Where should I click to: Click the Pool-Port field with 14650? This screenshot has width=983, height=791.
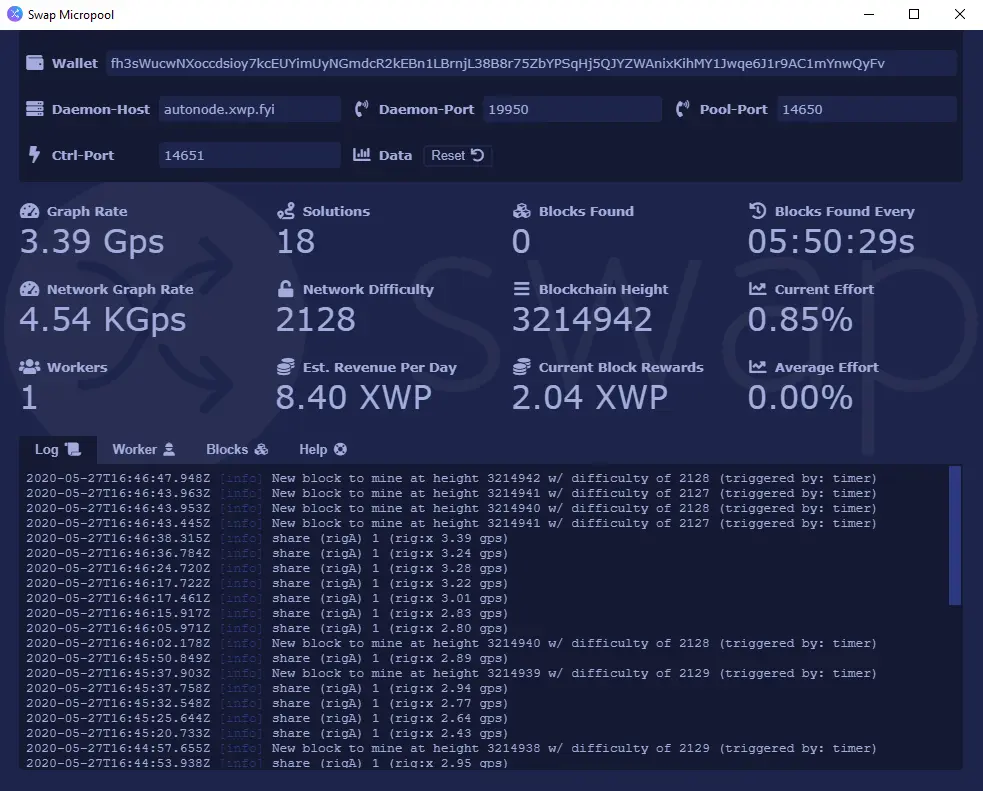click(866, 109)
